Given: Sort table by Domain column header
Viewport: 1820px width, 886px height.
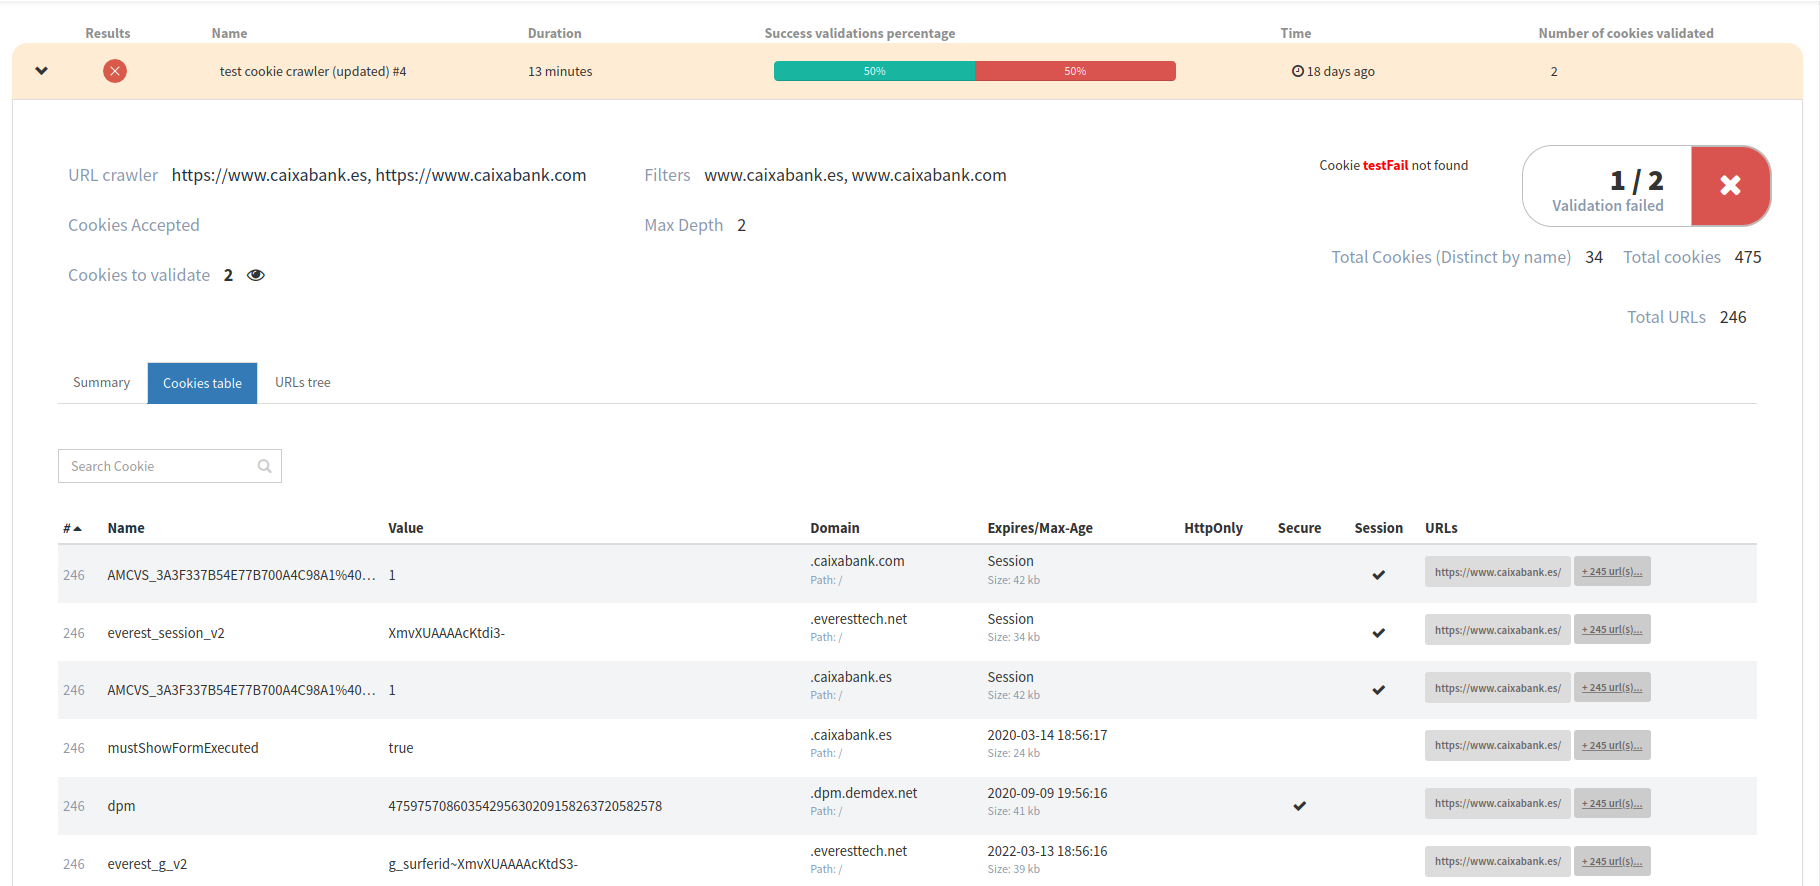Looking at the screenshot, I should click(x=835, y=528).
